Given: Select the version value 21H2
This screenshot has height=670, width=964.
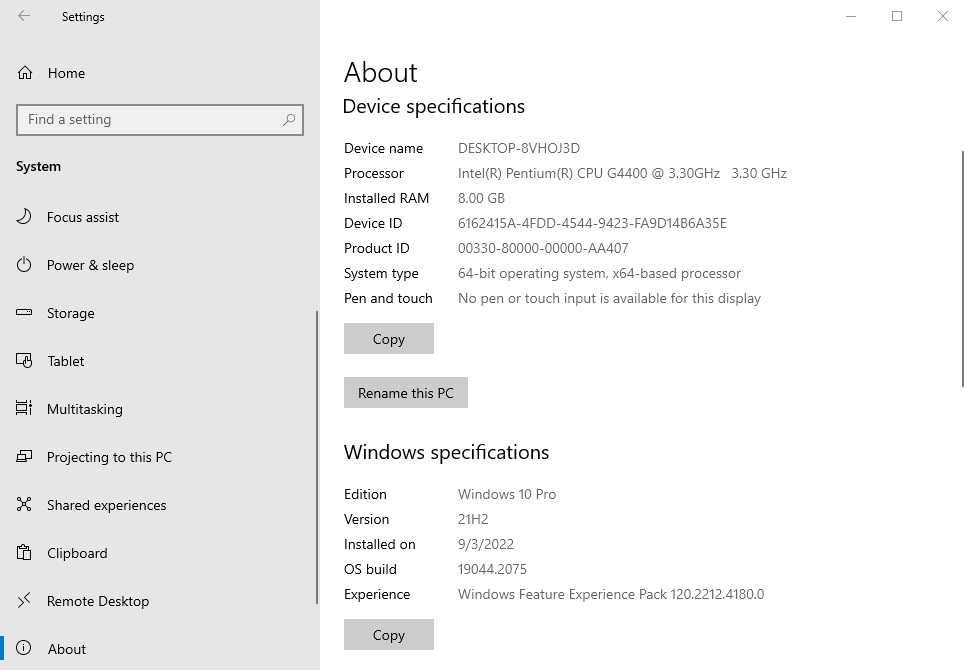Looking at the screenshot, I should [473, 519].
